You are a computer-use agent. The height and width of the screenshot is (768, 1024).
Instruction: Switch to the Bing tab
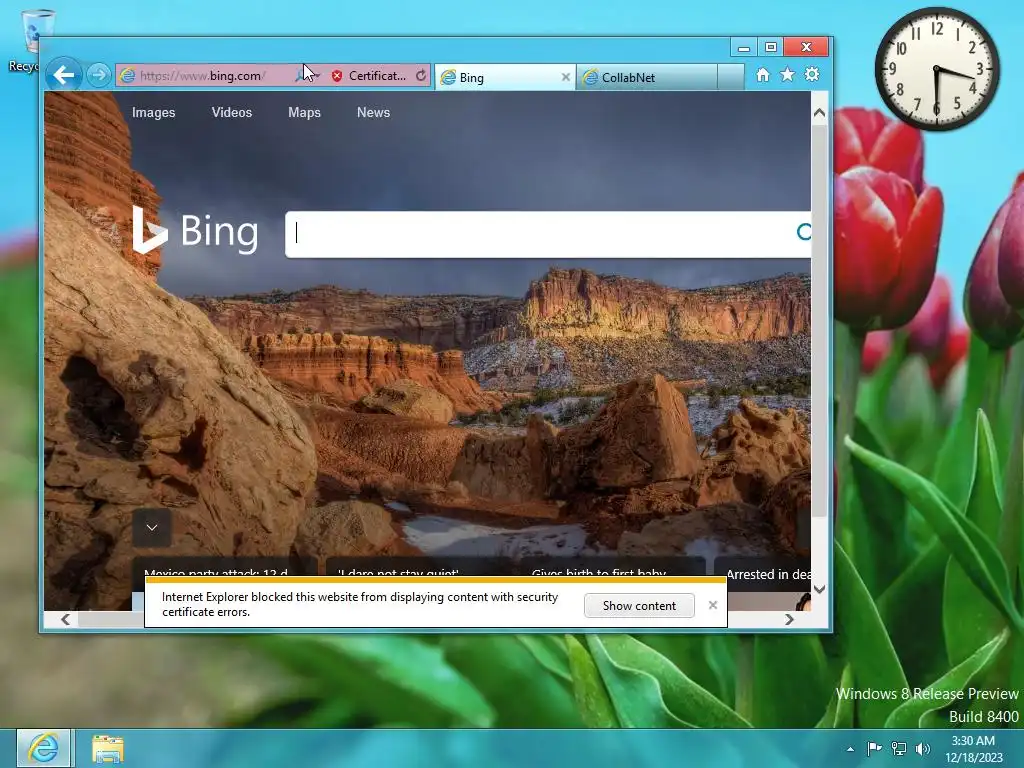tap(499, 78)
